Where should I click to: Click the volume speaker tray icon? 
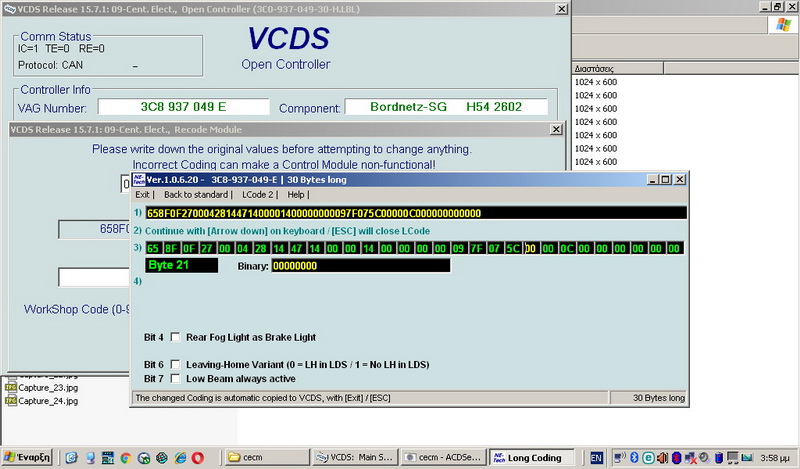point(662,457)
